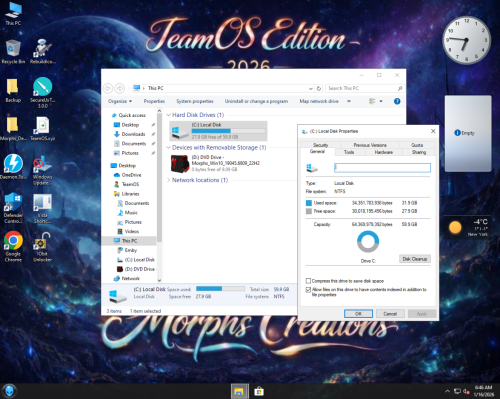
Task: Click System properties in Explorer toolbar
Action: pos(195,101)
